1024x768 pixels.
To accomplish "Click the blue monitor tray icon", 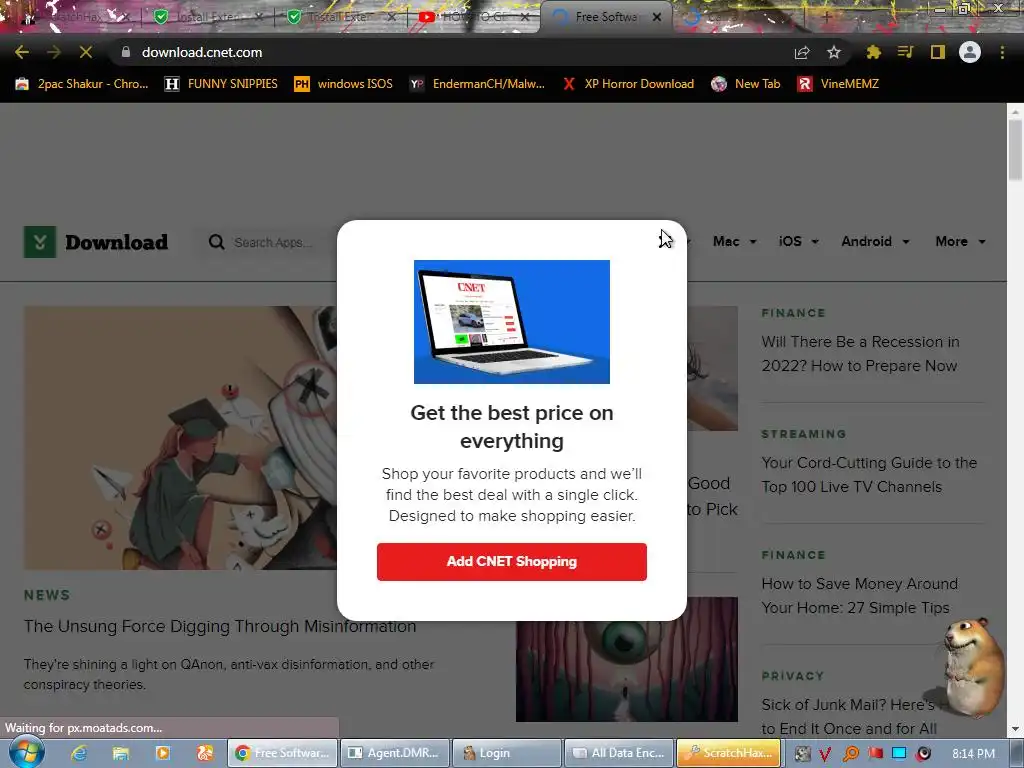I will 899,754.
